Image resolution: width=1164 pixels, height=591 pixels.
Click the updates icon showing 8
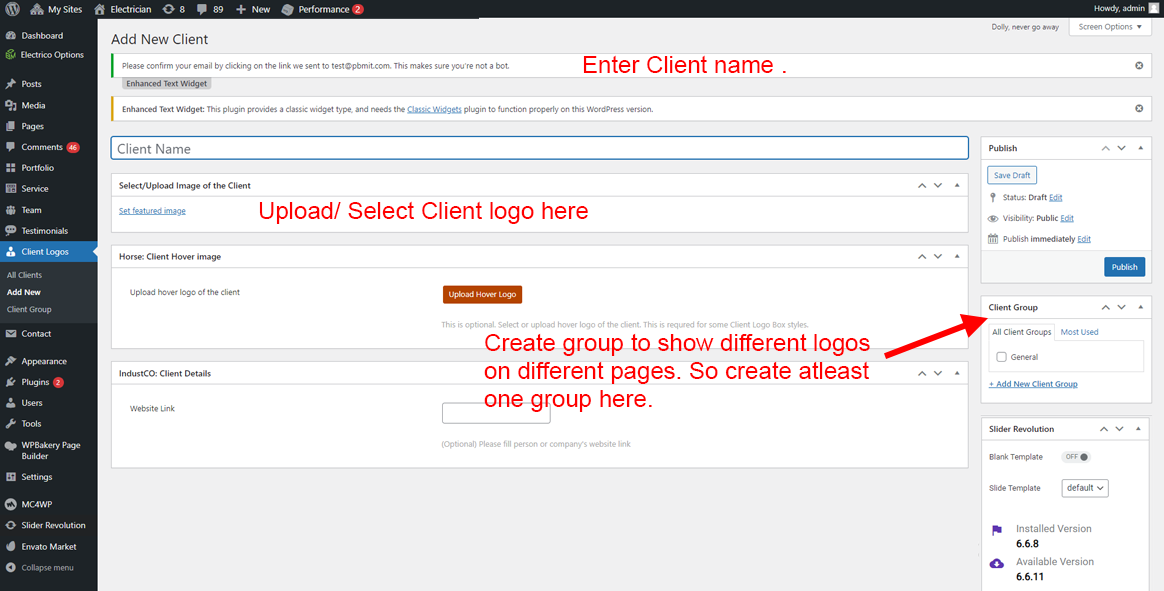click(x=168, y=9)
